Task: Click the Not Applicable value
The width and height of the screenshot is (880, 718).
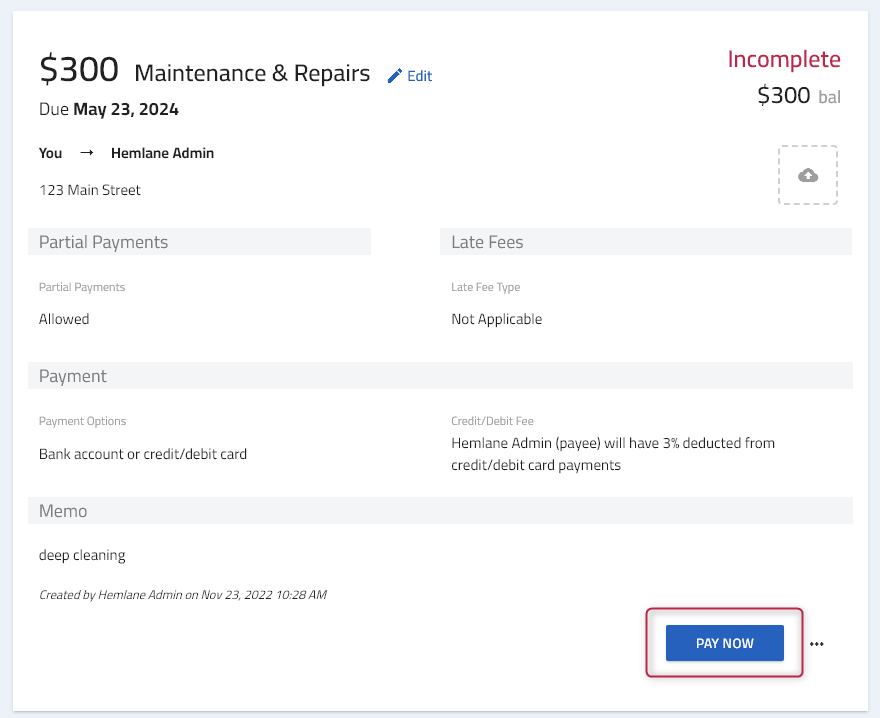Action: [x=497, y=319]
